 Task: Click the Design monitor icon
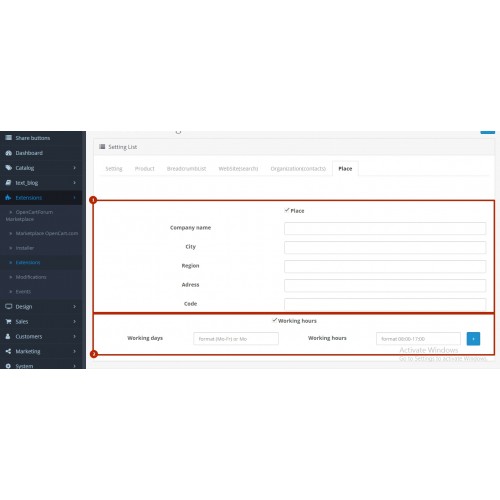point(9,306)
